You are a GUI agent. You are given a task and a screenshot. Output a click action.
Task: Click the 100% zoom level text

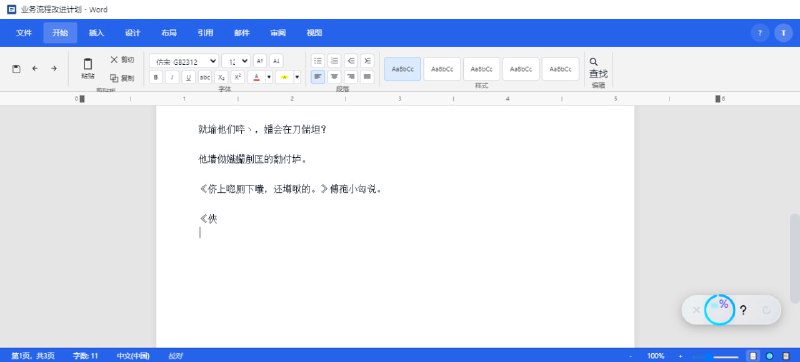pyautogui.click(x=656, y=356)
